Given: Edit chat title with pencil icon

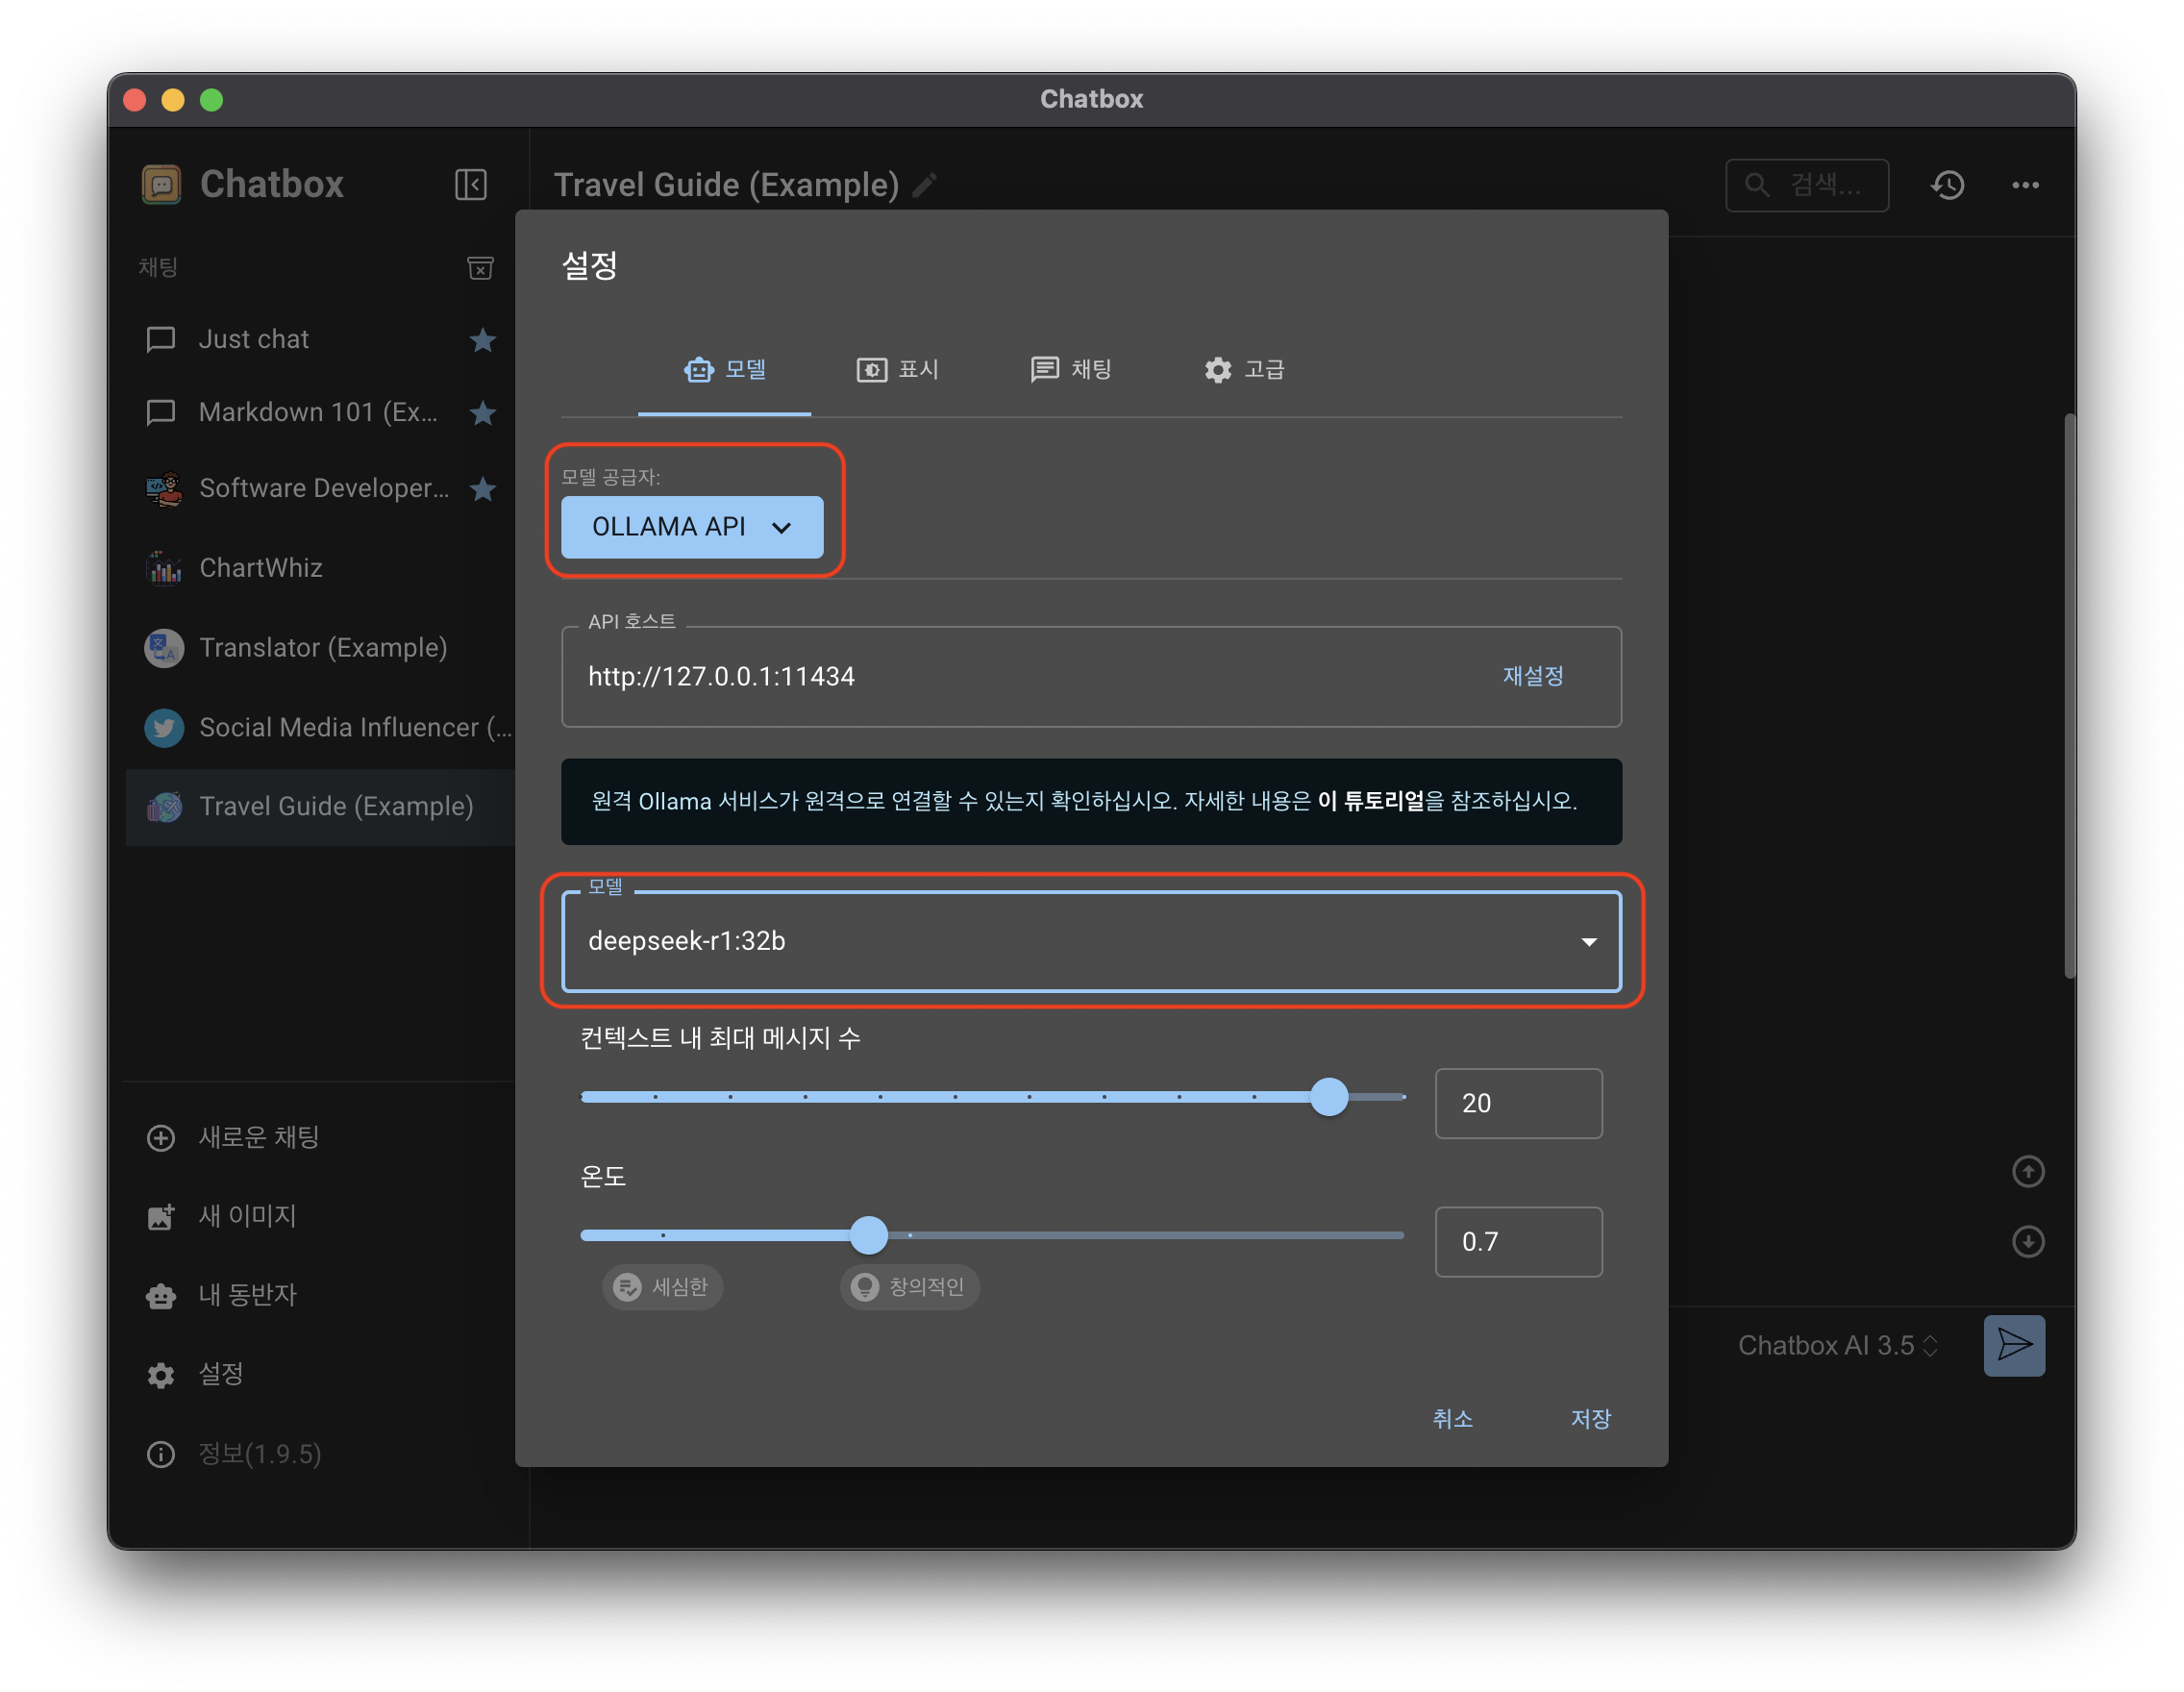Looking at the screenshot, I should (x=925, y=185).
